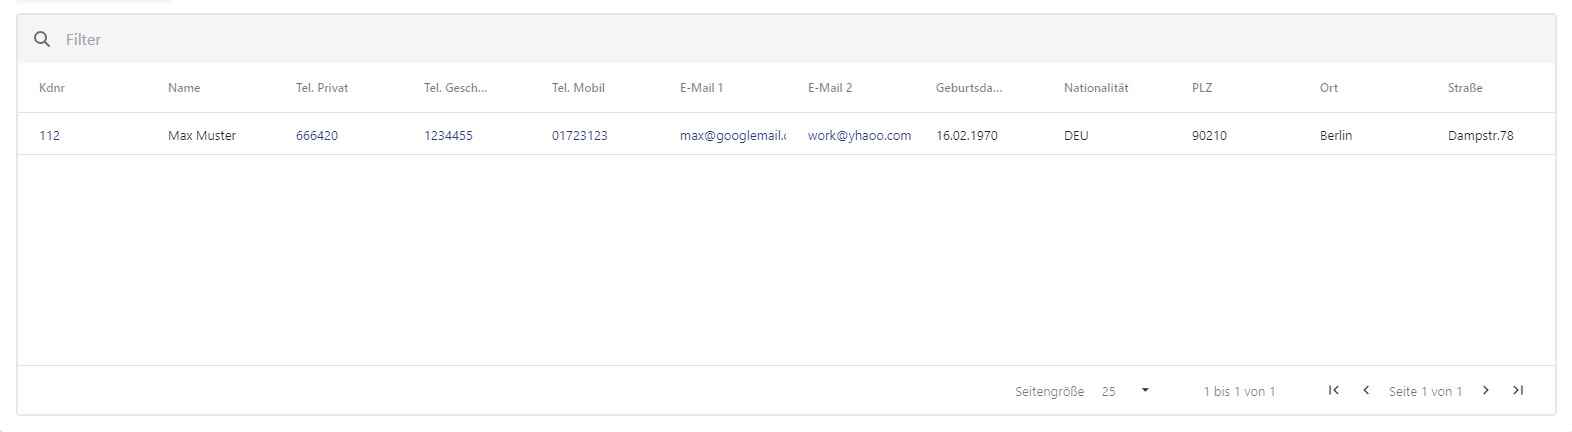1572x432 pixels.
Task: Call private number 666420
Action: tap(317, 135)
